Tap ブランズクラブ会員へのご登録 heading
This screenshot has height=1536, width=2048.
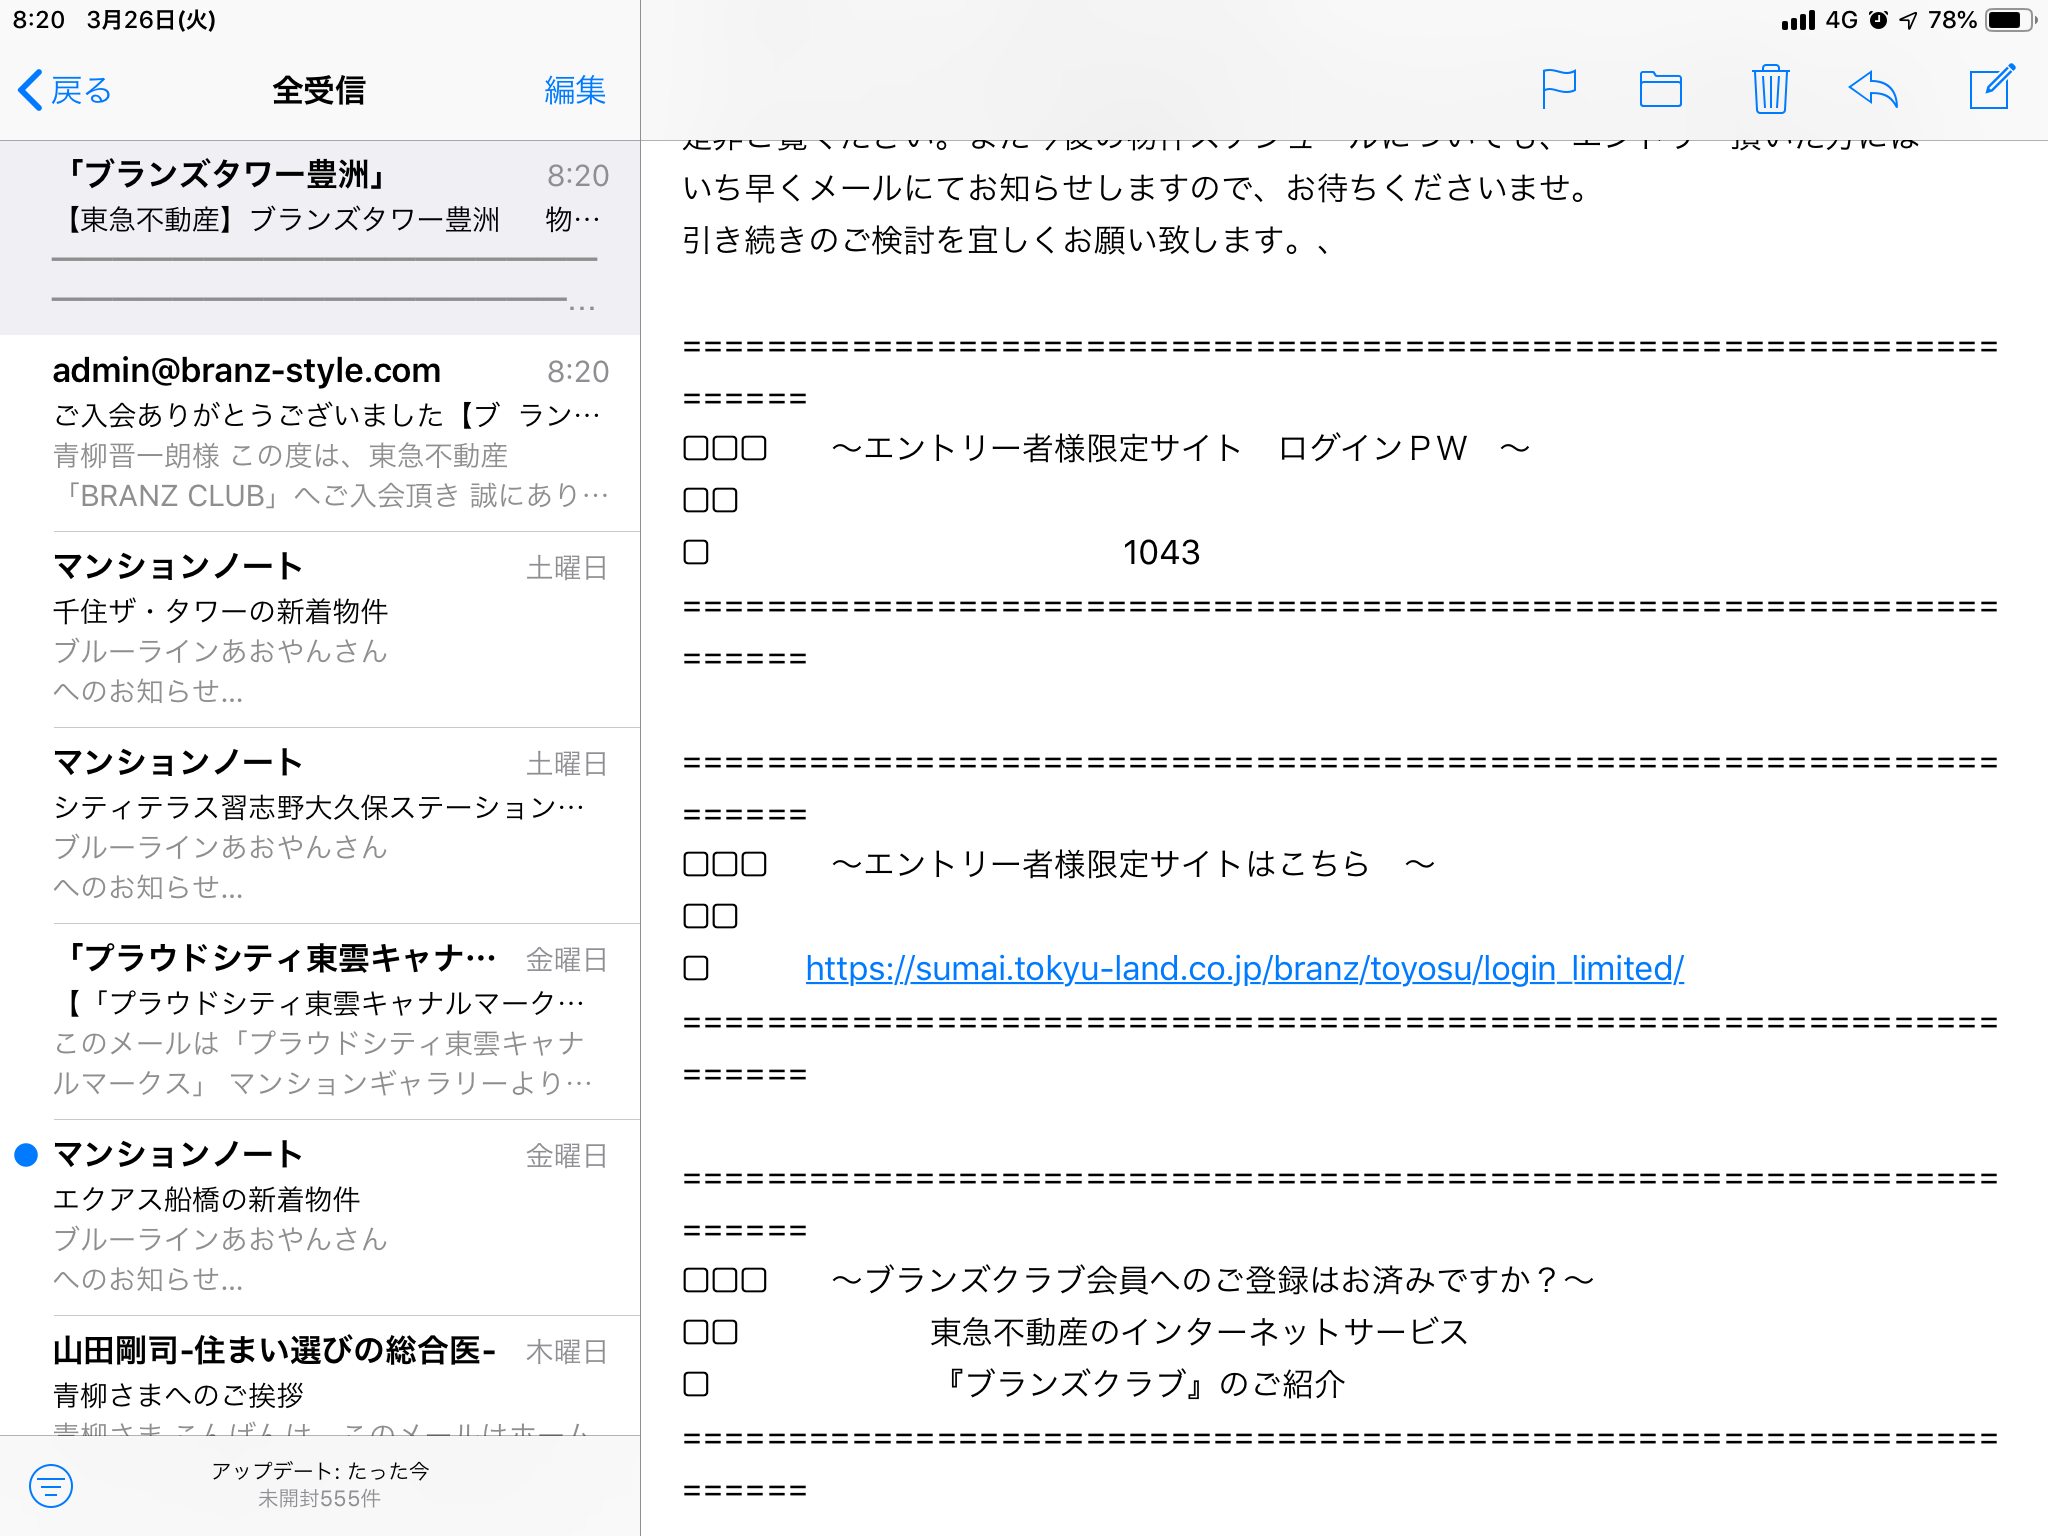[x=1212, y=1280]
